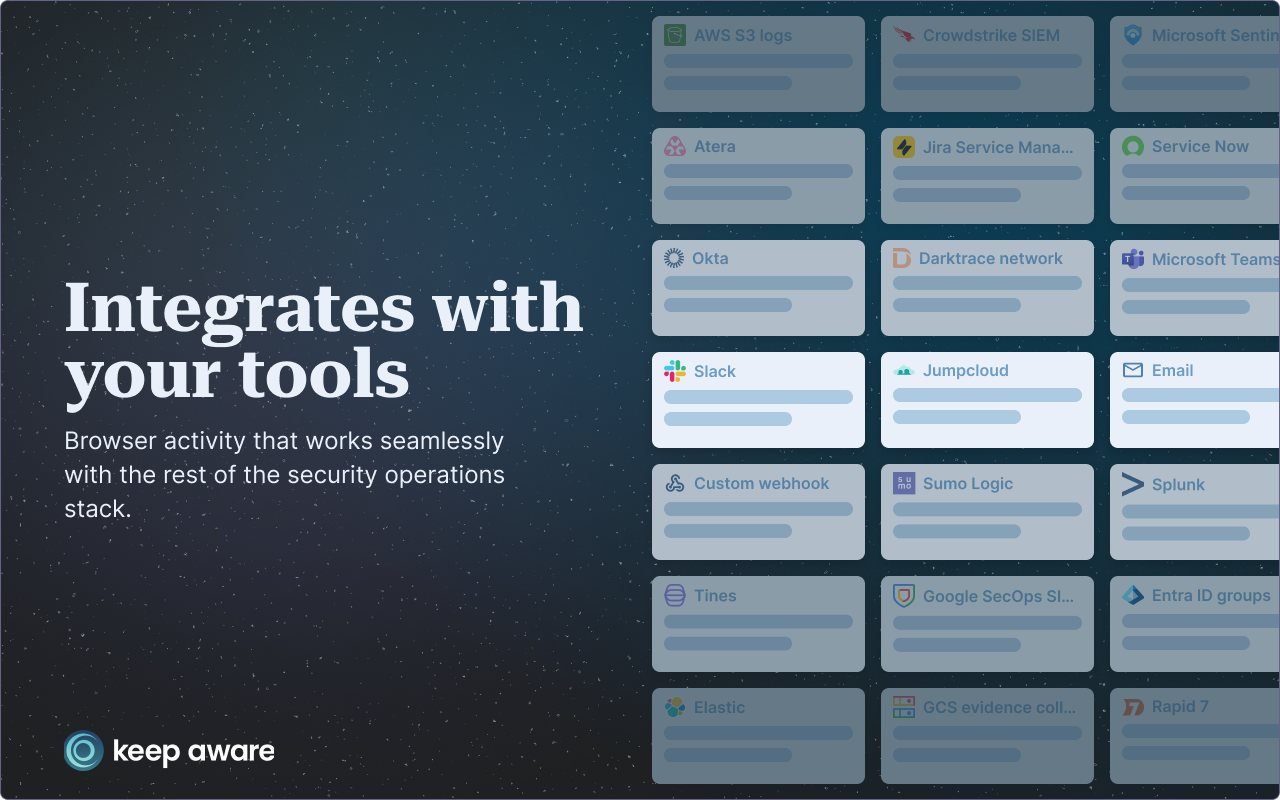The height and width of the screenshot is (800, 1280).
Task: Open the Elastic integration card
Action: 758,736
